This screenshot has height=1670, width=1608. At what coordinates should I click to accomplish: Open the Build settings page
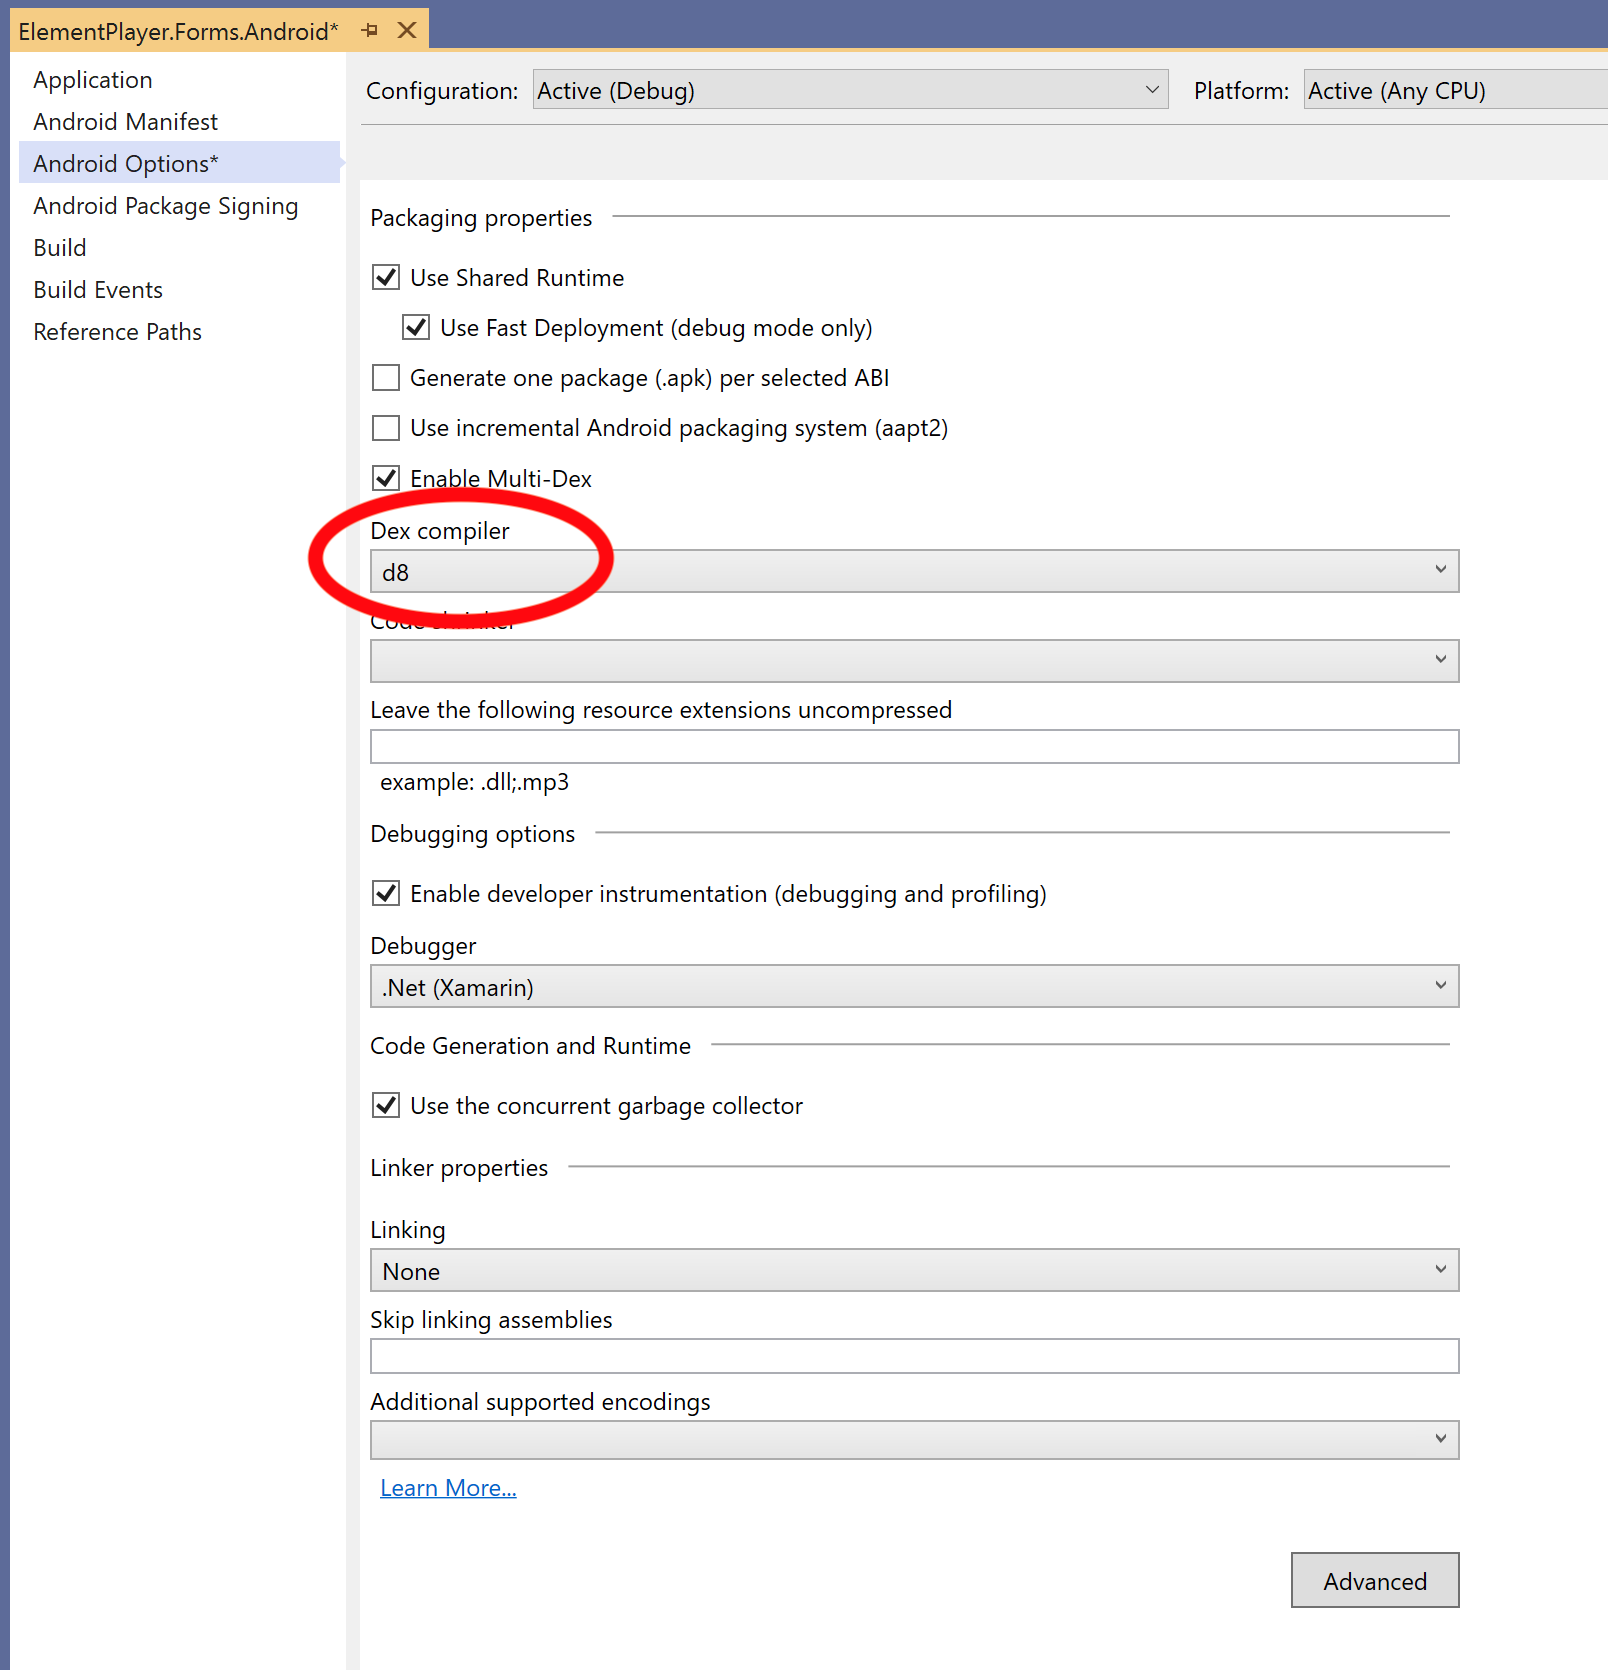tap(59, 247)
